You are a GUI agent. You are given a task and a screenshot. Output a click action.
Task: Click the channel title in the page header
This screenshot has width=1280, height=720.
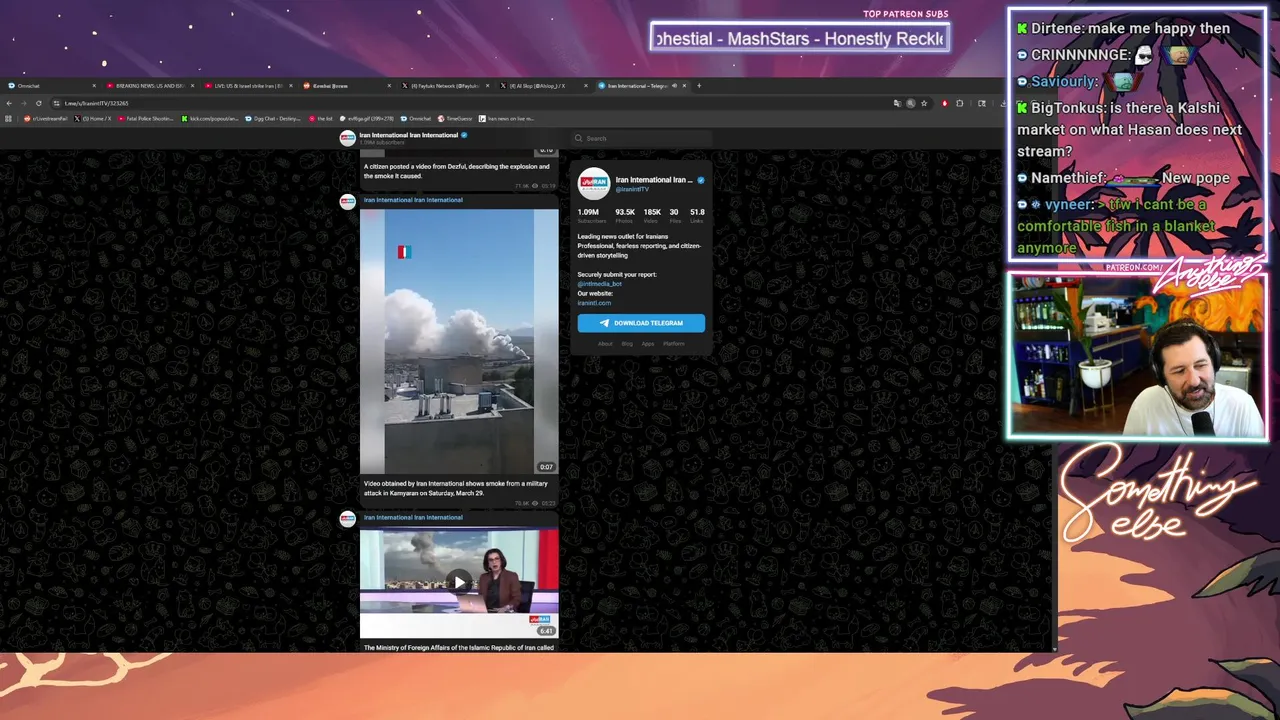[408, 135]
